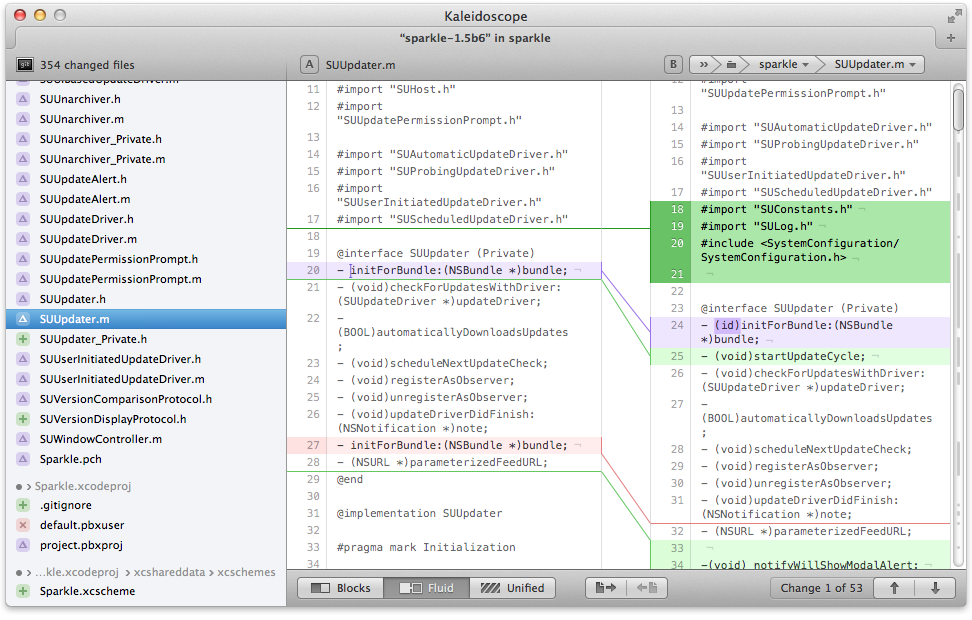Image resolution: width=972 pixels, height=620 pixels.
Task: Click the added icon next to SUUpdater_Private.h
Action: [23, 339]
